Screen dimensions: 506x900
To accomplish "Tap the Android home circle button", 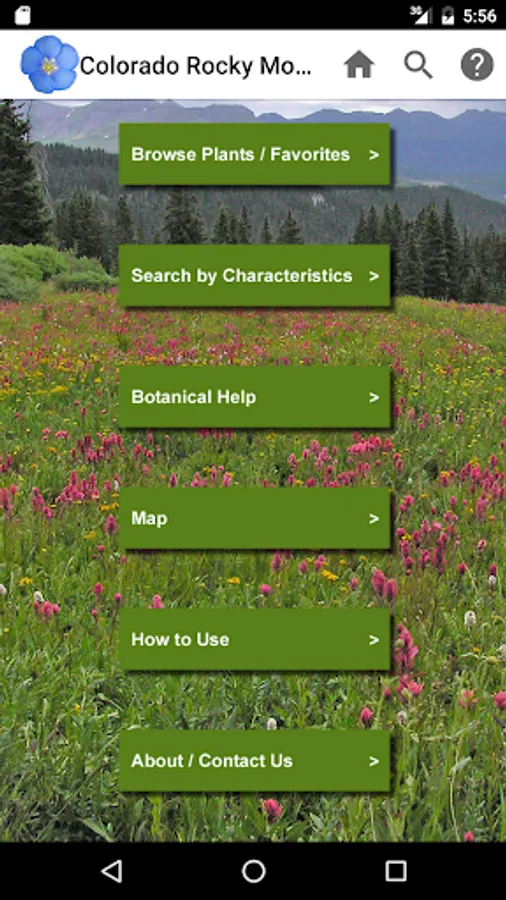I will click(x=253, y=871).
